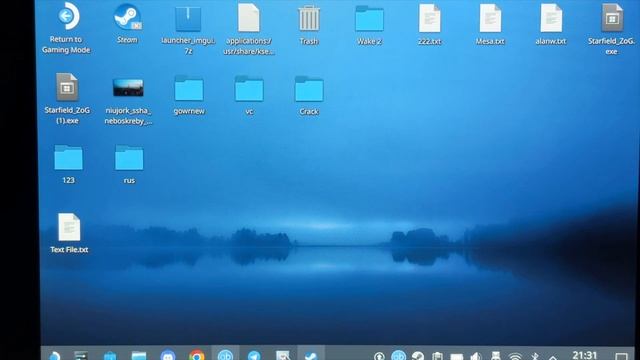Select Starfield_ZoG.exe at the top right

click(x=611, y=29)
